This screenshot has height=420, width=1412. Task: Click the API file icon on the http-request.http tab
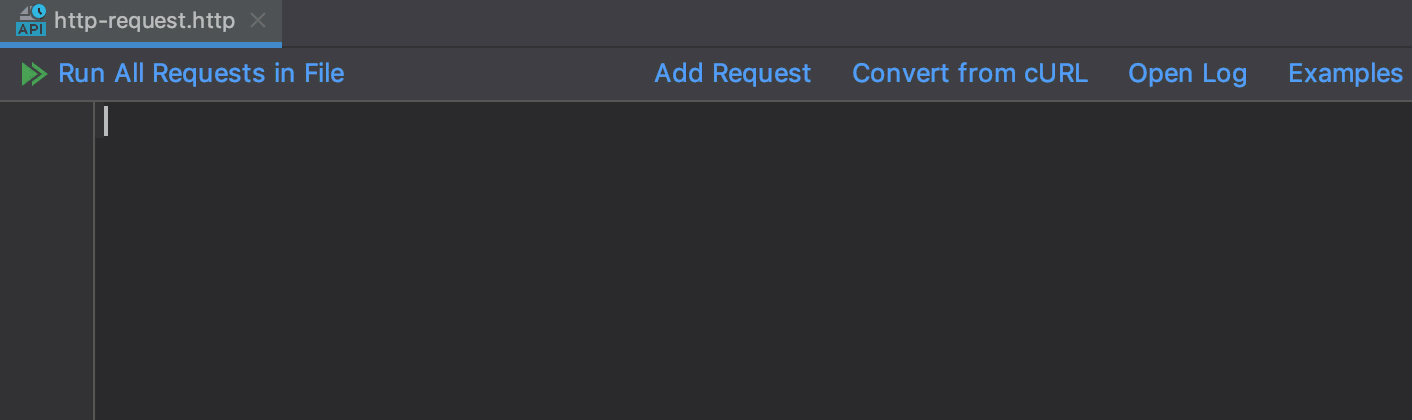click(30, 20)
